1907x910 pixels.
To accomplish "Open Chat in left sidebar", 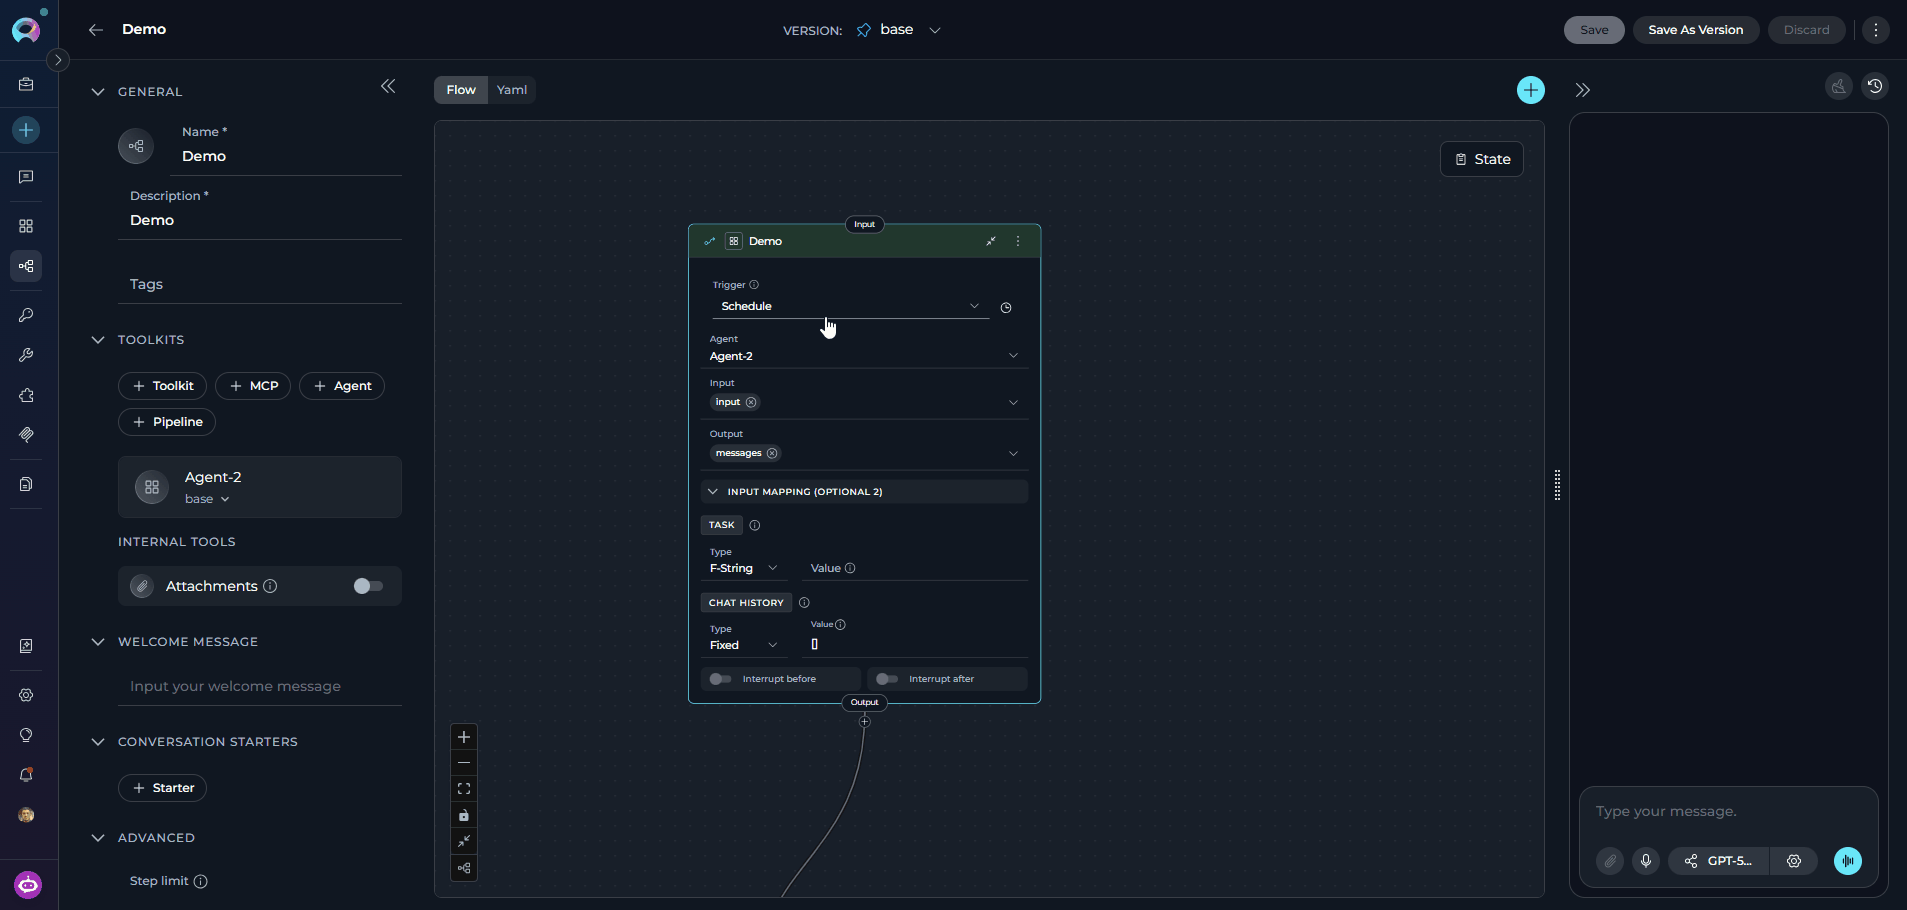I will click(x=27, y=177).
